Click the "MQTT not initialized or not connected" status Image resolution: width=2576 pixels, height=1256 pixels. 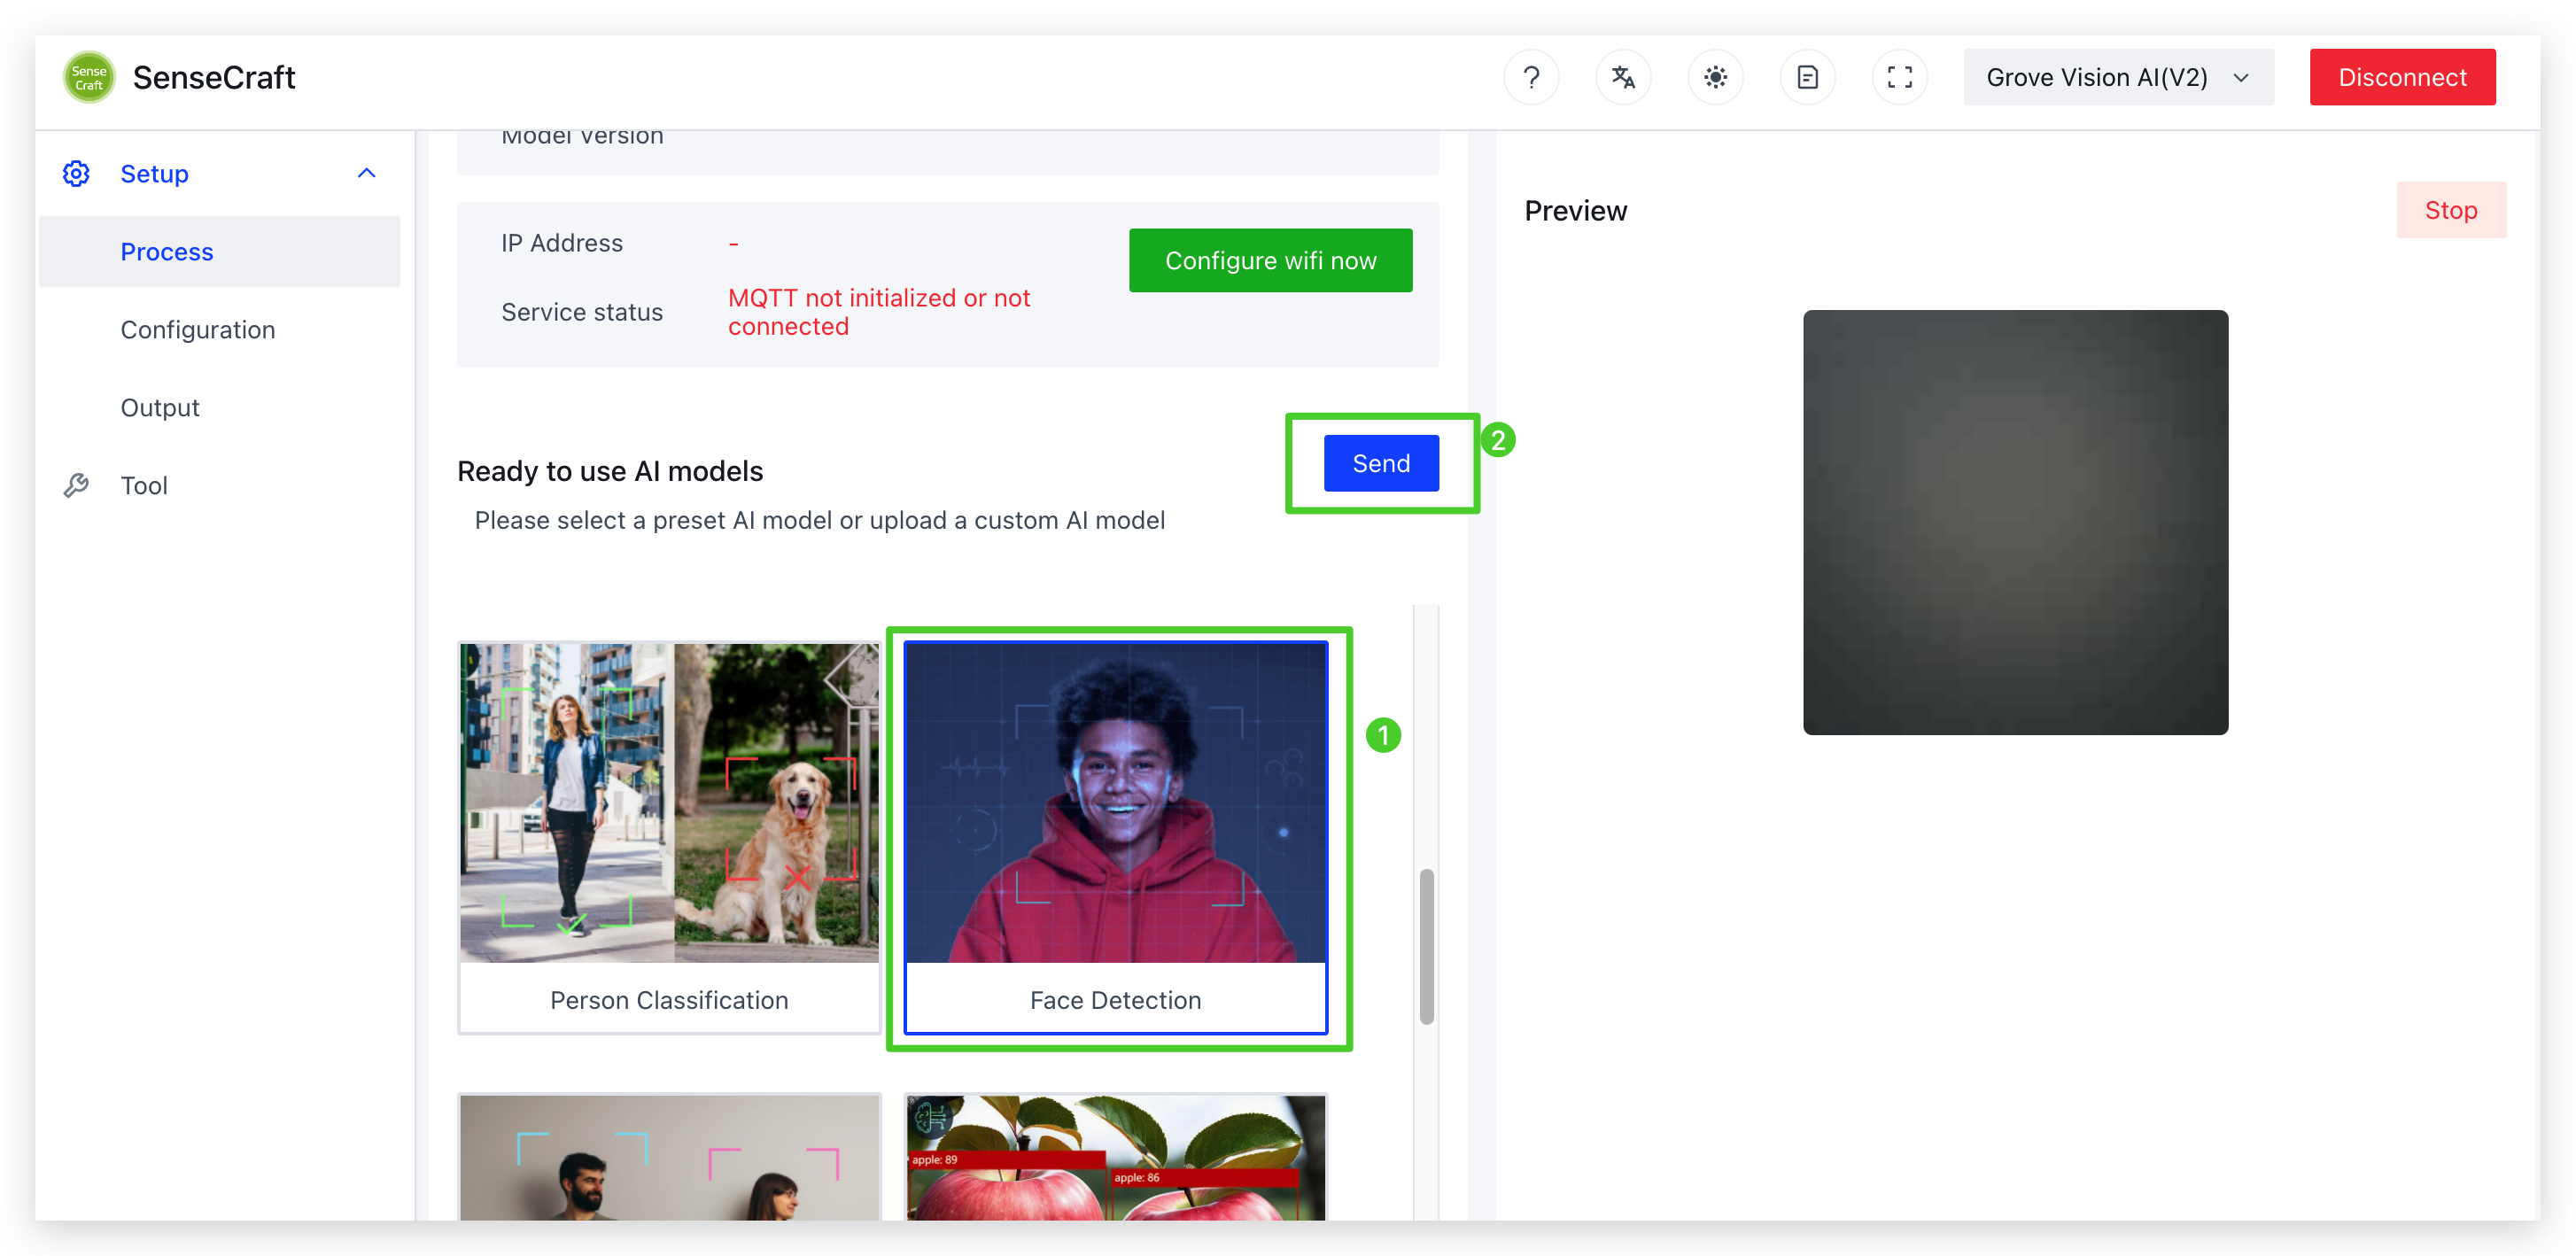point(878,312)
